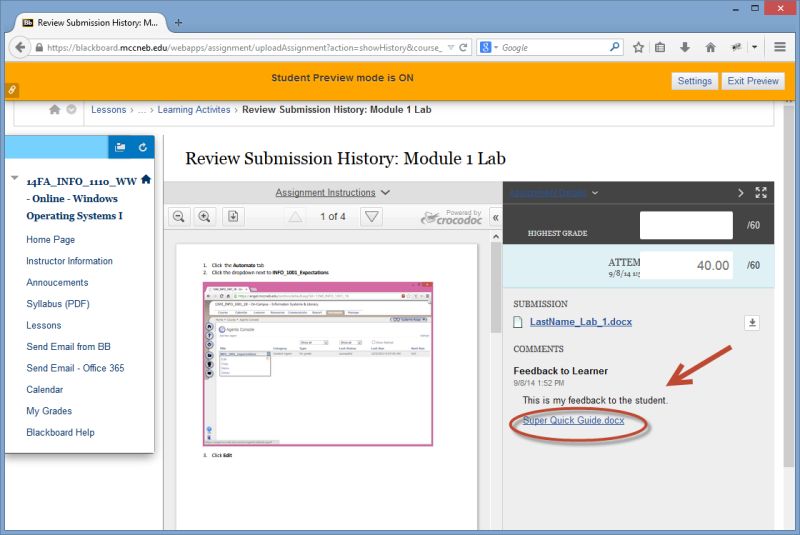Go to browser home page icon
Viewport: 800px width, 535px height.
710,47
